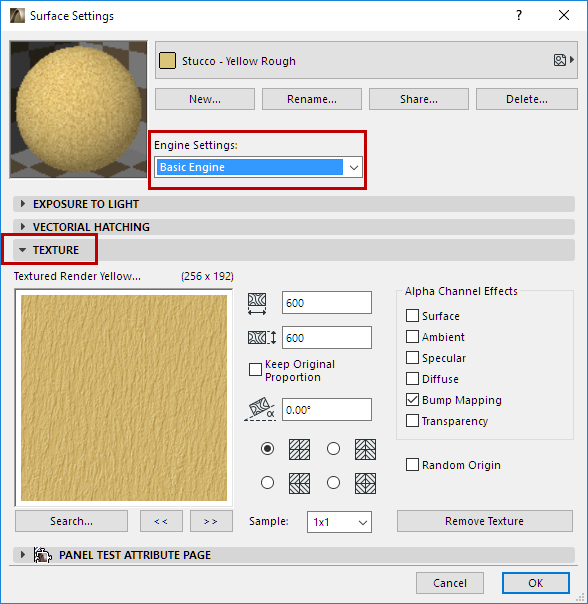Click the horizontally mirrored tiling pattern icon

click(x=365, y=450)
